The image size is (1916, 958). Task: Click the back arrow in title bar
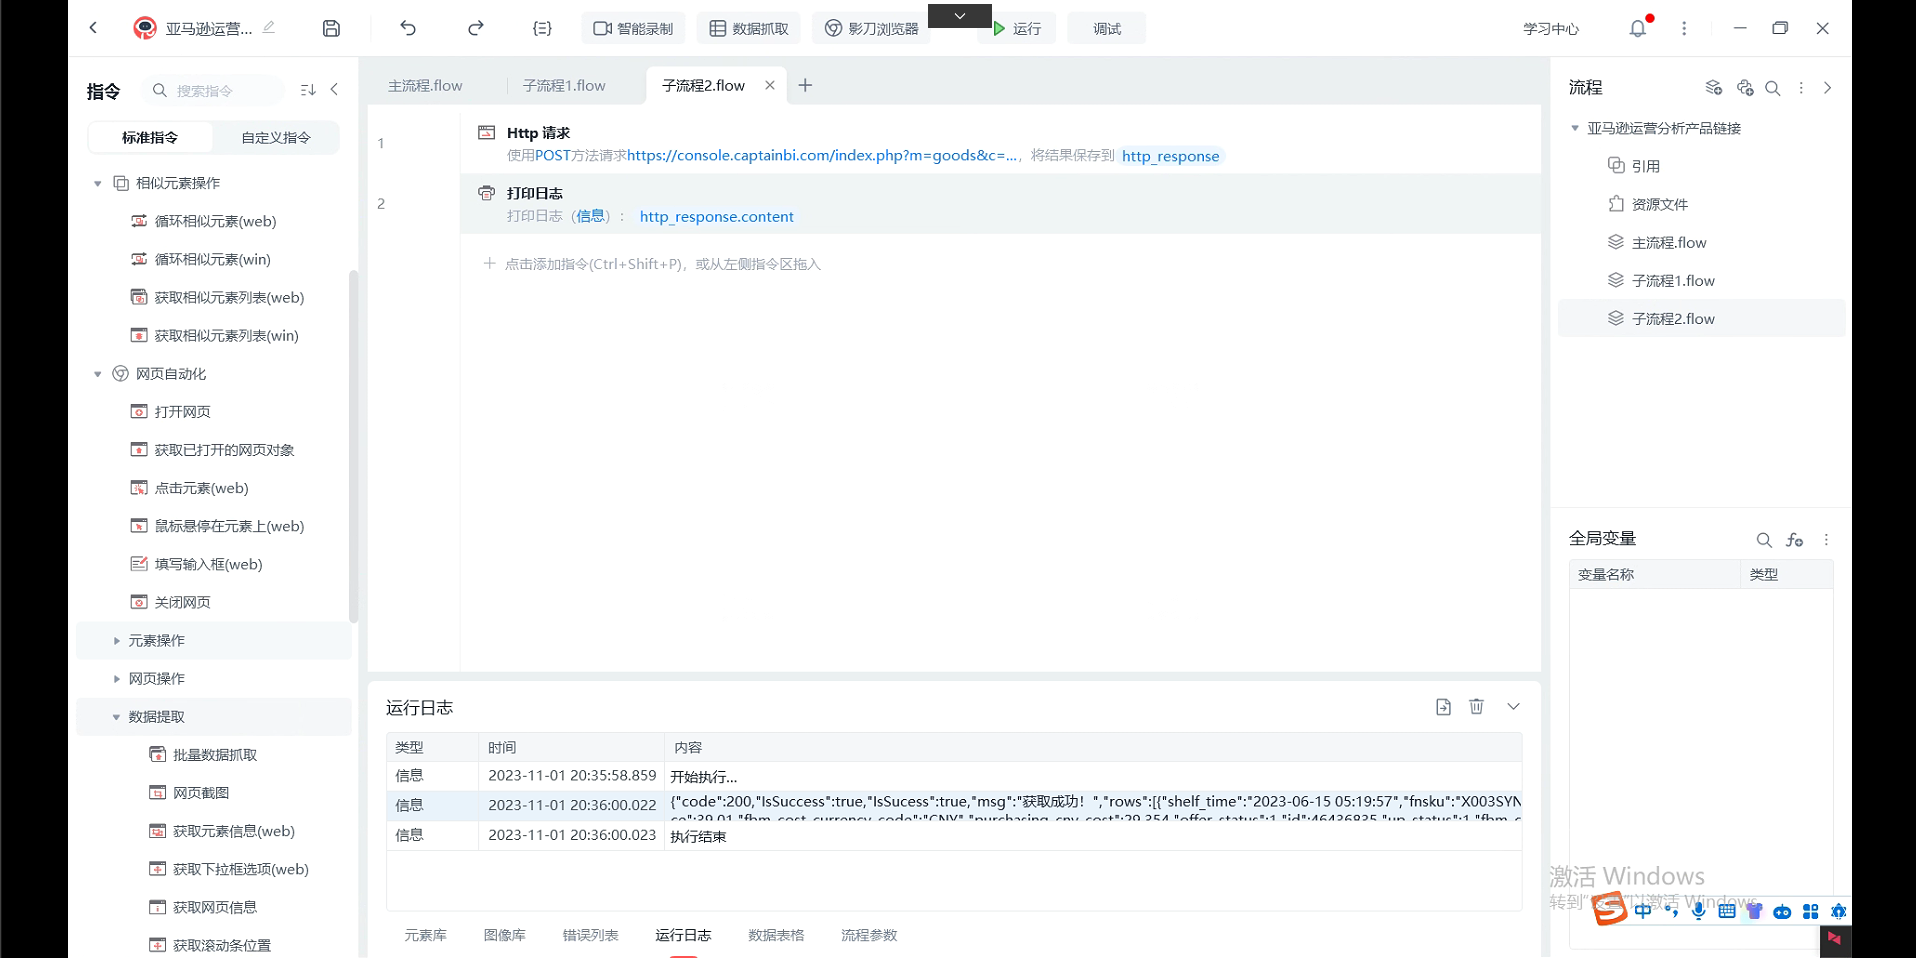click(93, 28)
